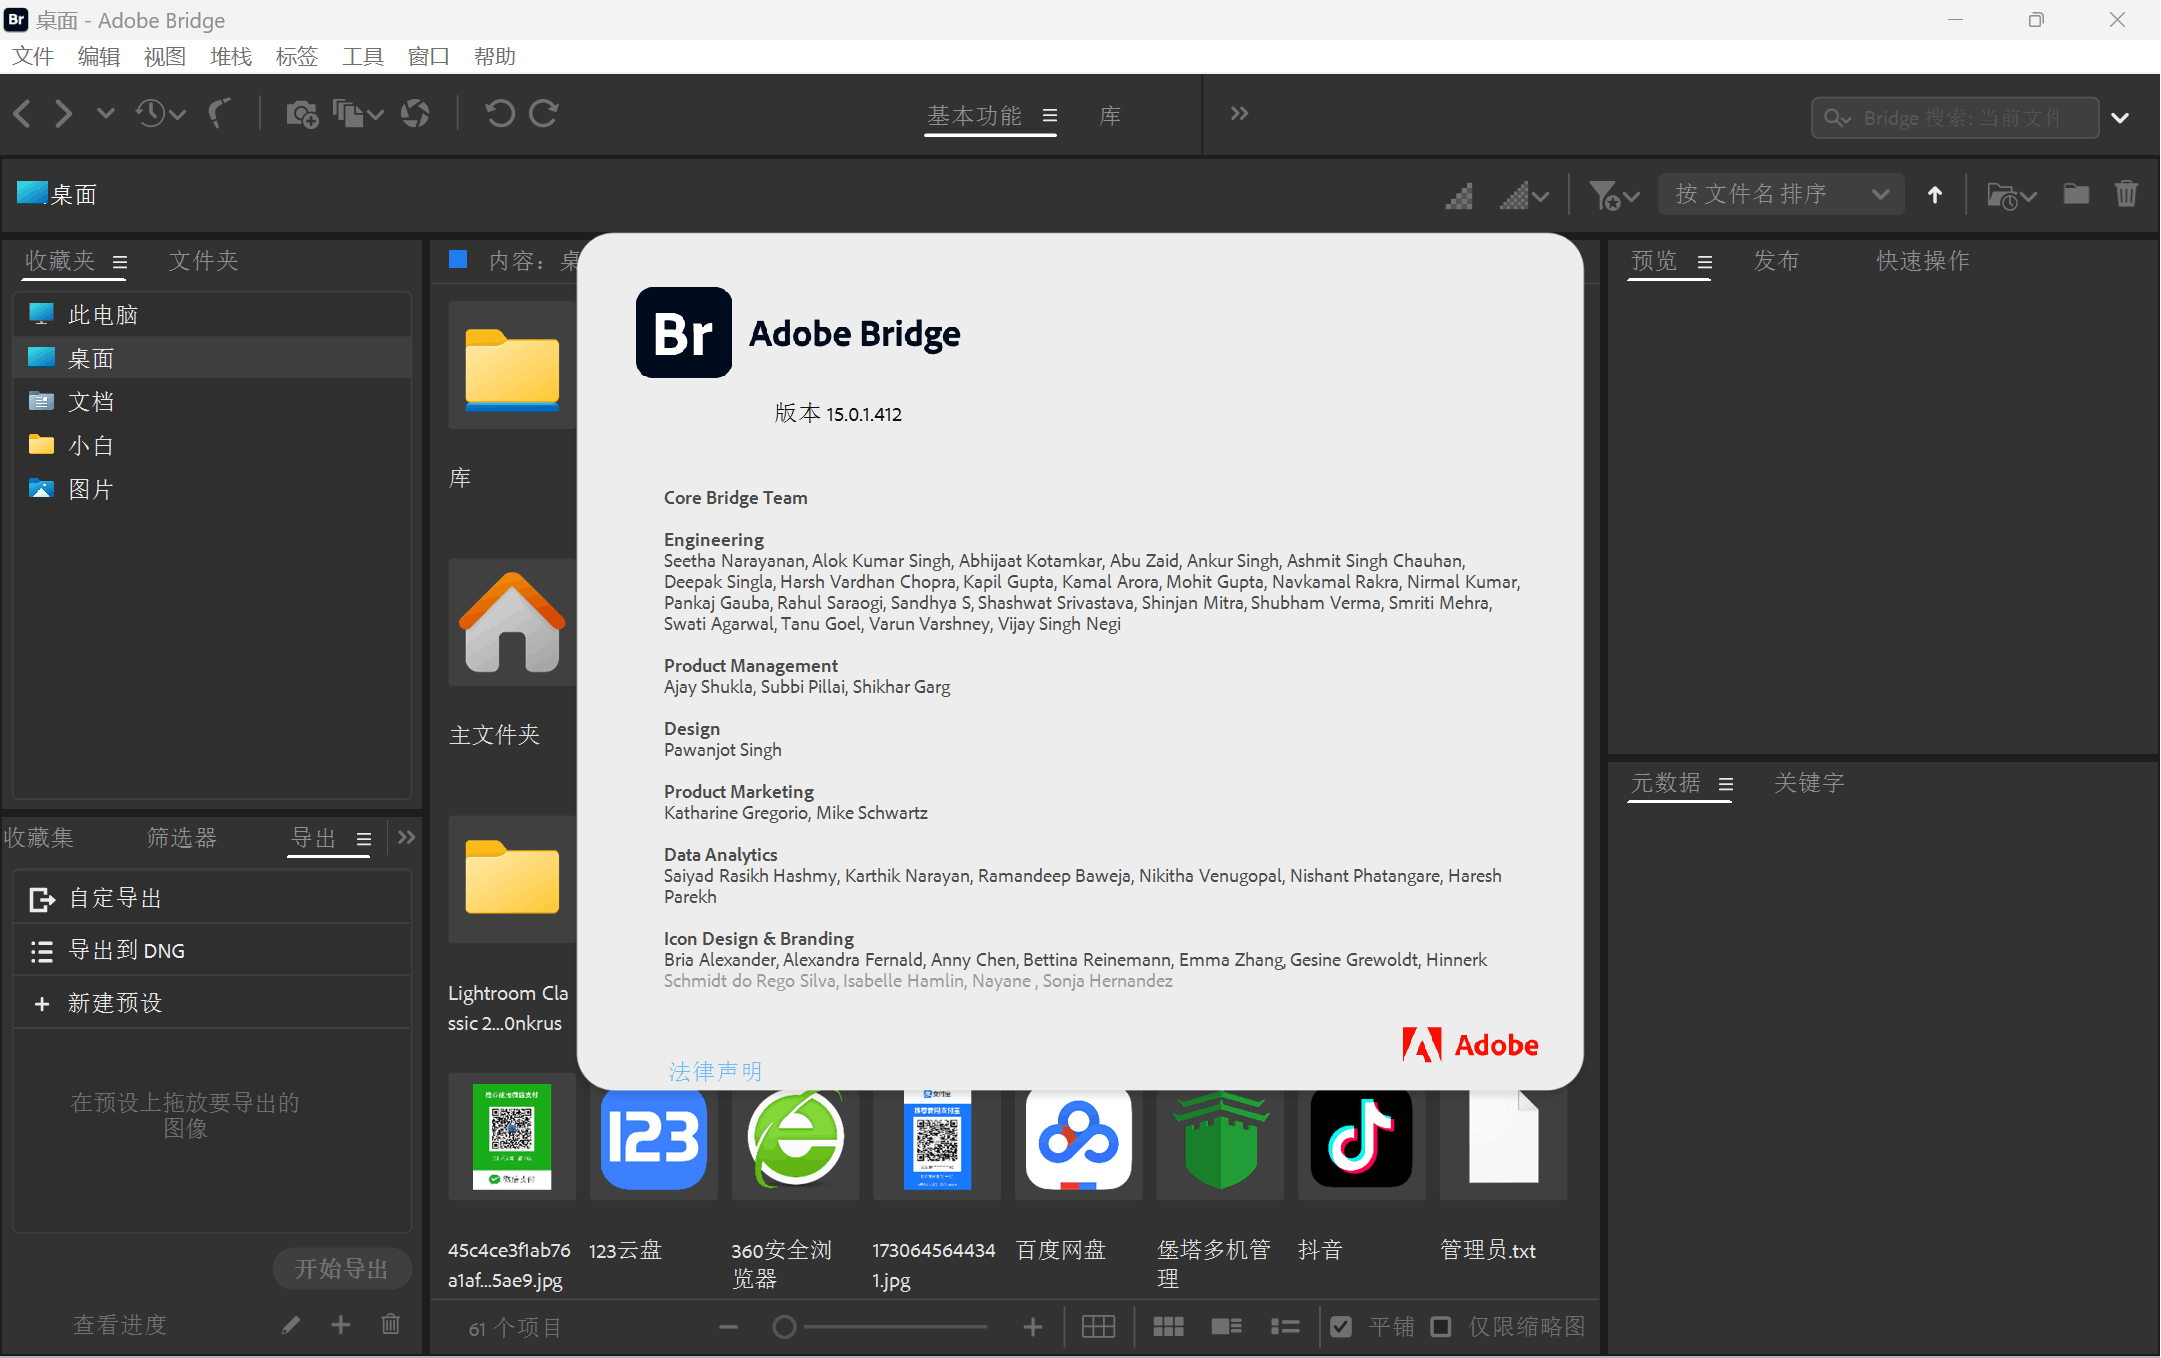Toggle the 仅限缩略图 checkbox
The width and height of the screenshot is (2161, 1358).
pyautogui.click(x=1441, y=1327)
